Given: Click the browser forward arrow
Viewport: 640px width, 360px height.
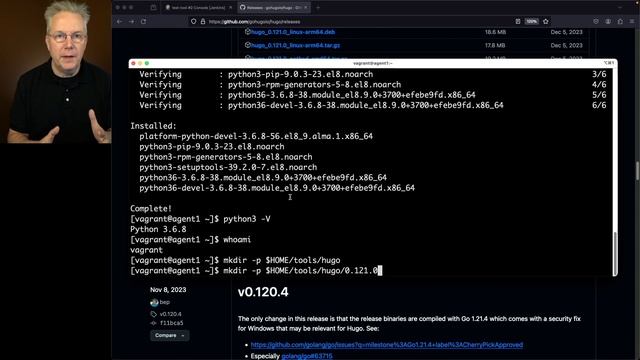Looking at the screenshot, I should [131, 22].
